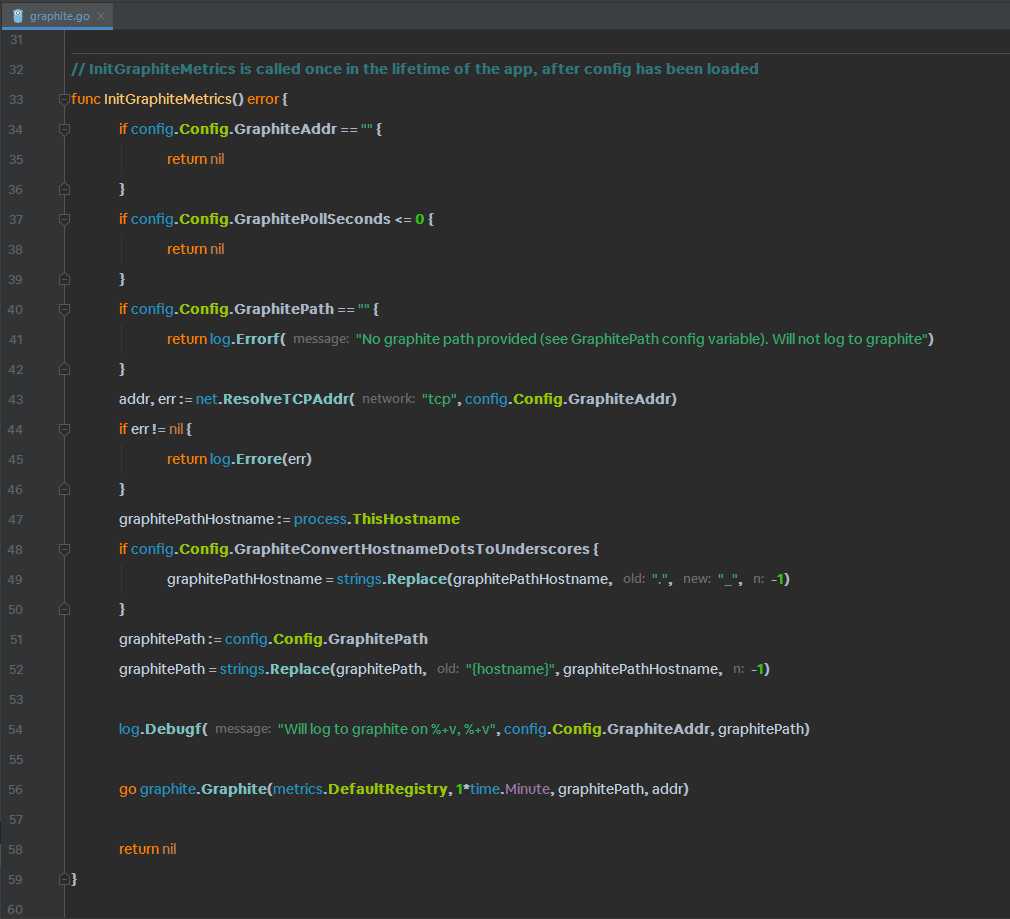Click ThisHostname on line 47
Screen dimensions: 1010x919
(406, 518)
